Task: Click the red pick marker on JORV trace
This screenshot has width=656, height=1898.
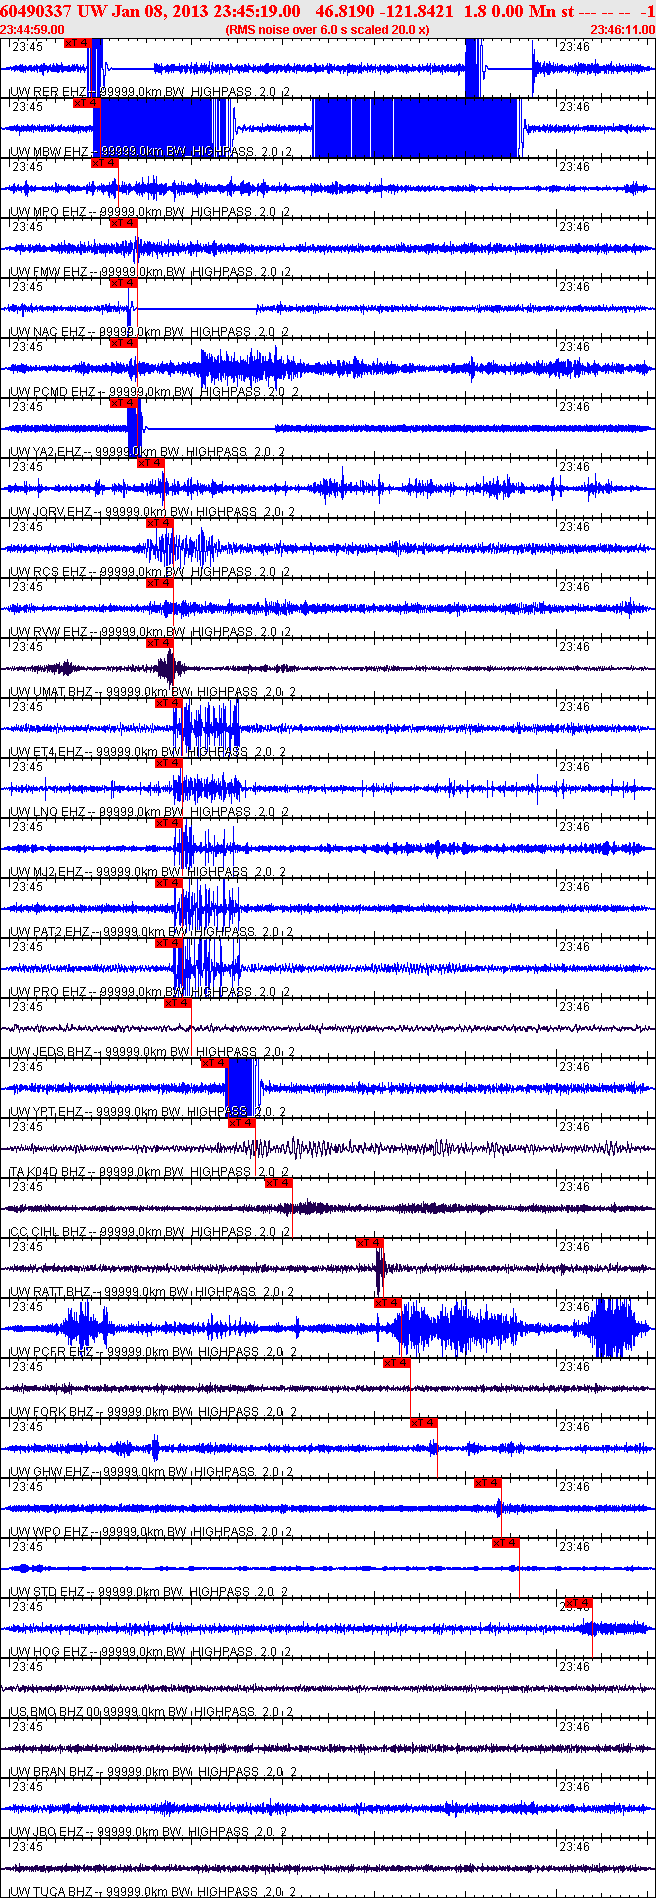Action: tap(151, 463)
